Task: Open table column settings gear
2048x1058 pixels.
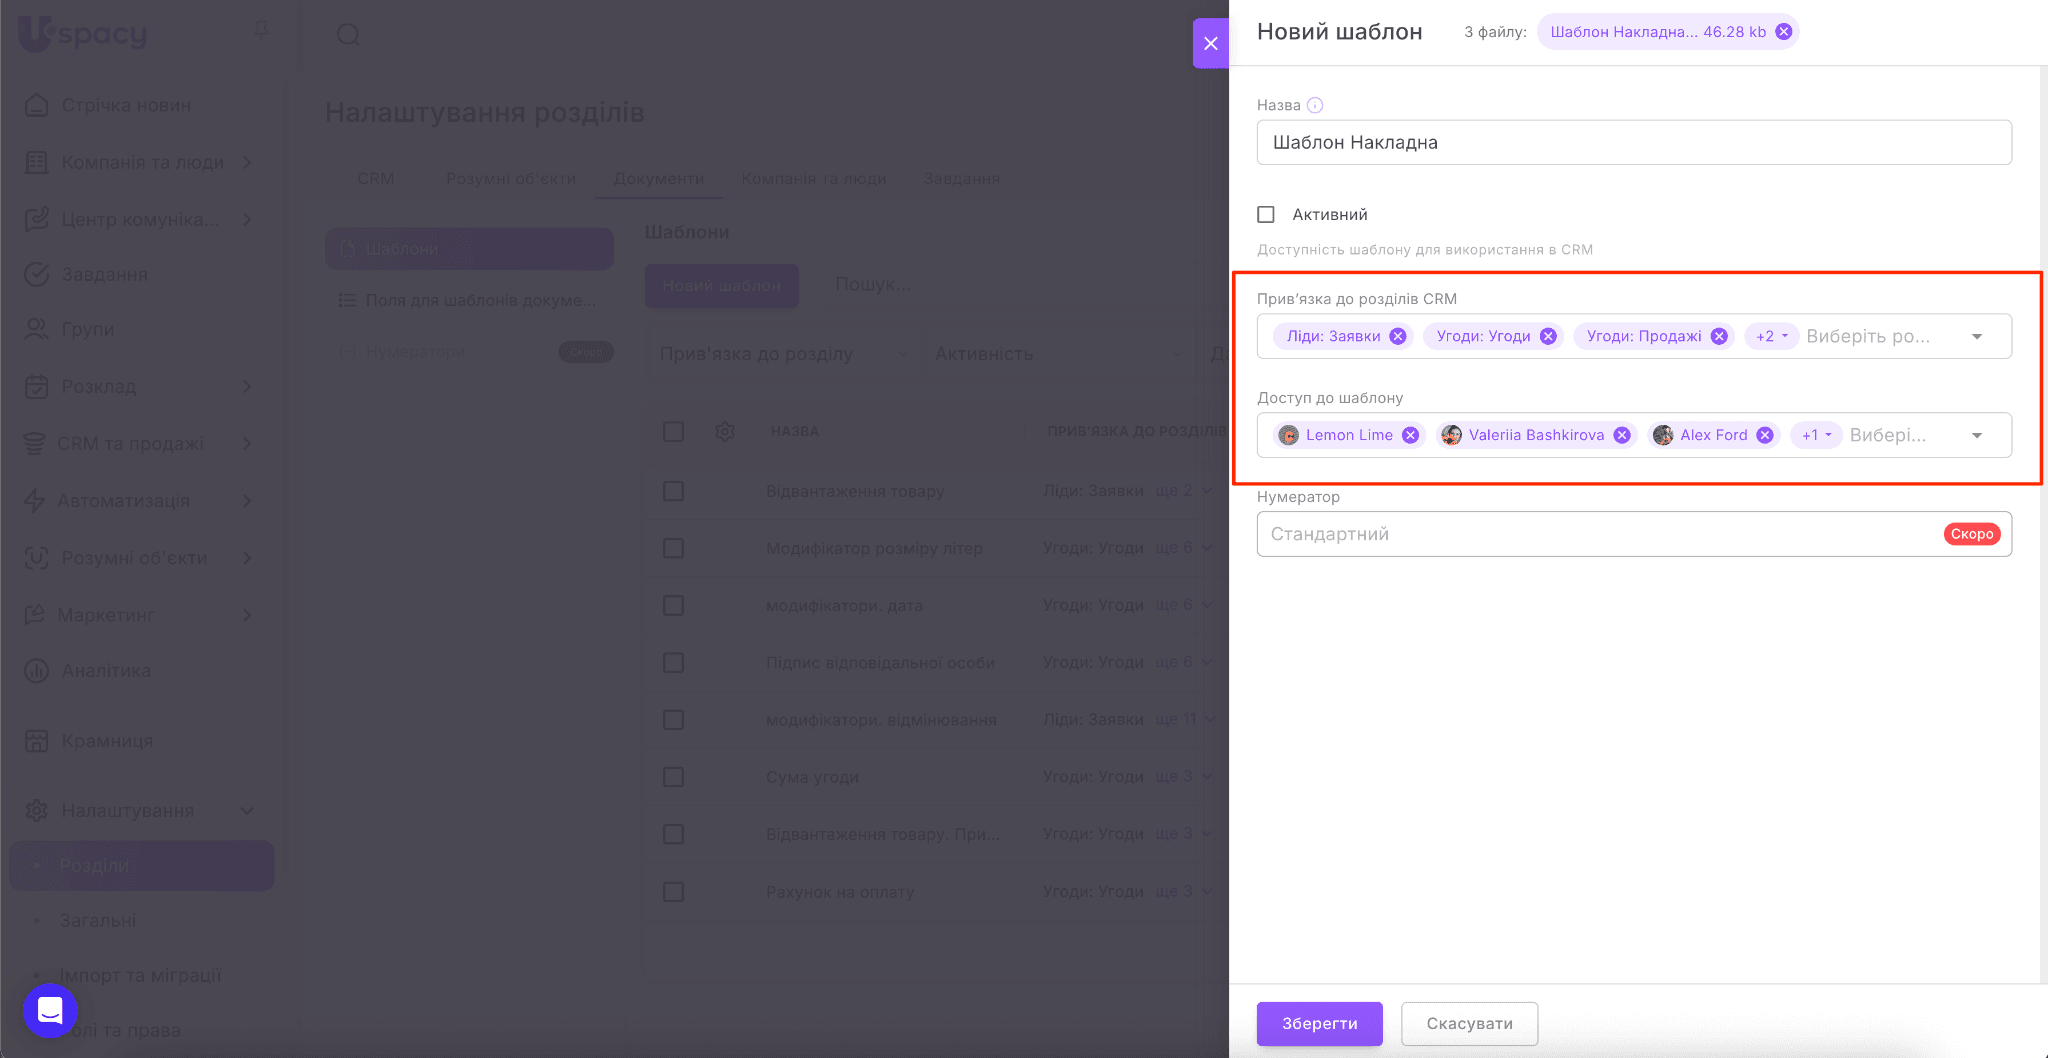Action: coord(726,431)
